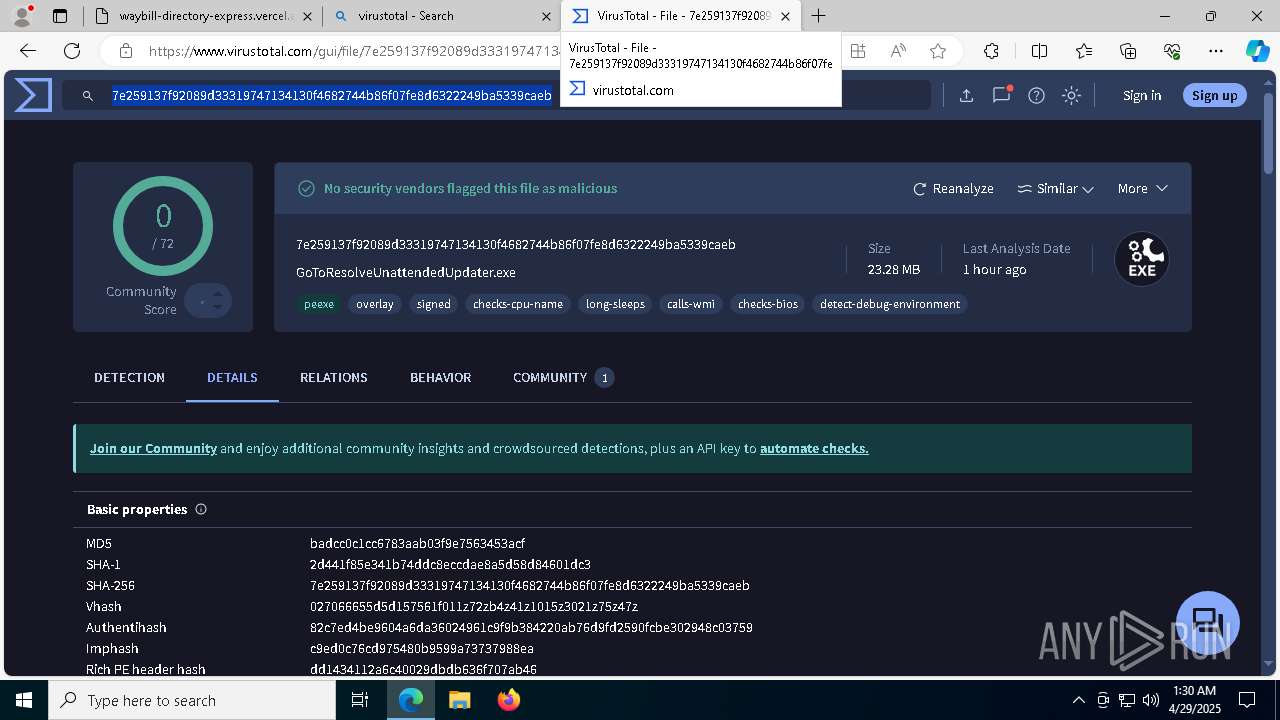The image size is (1280, 720).
Task: Close the VirusTotal - File tab
Action: (x=785, y=16)
